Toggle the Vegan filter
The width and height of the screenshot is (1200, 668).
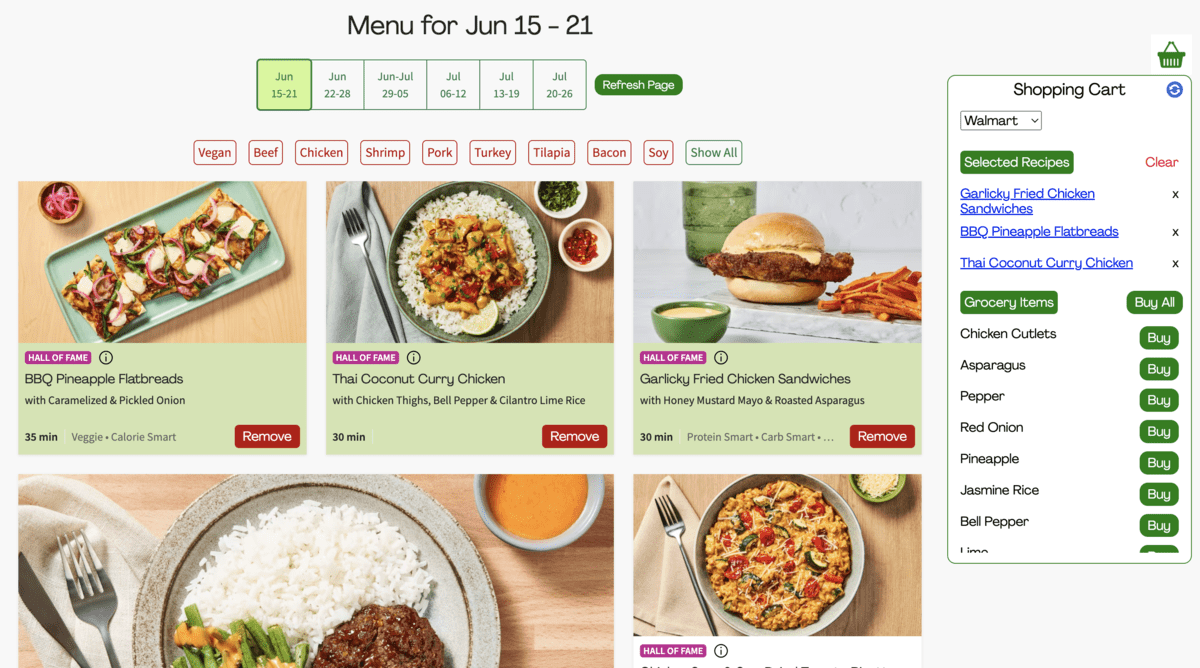tap(215, 153)
